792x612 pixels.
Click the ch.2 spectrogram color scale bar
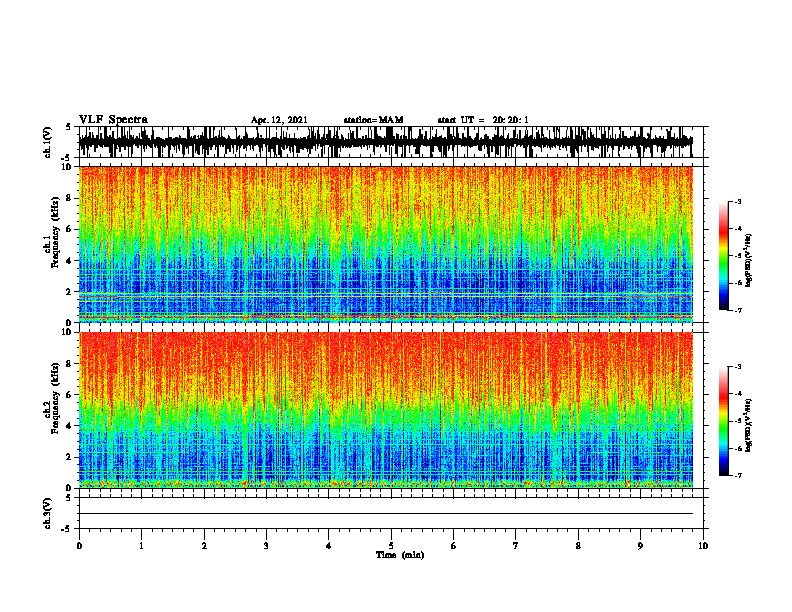(724, 421)
